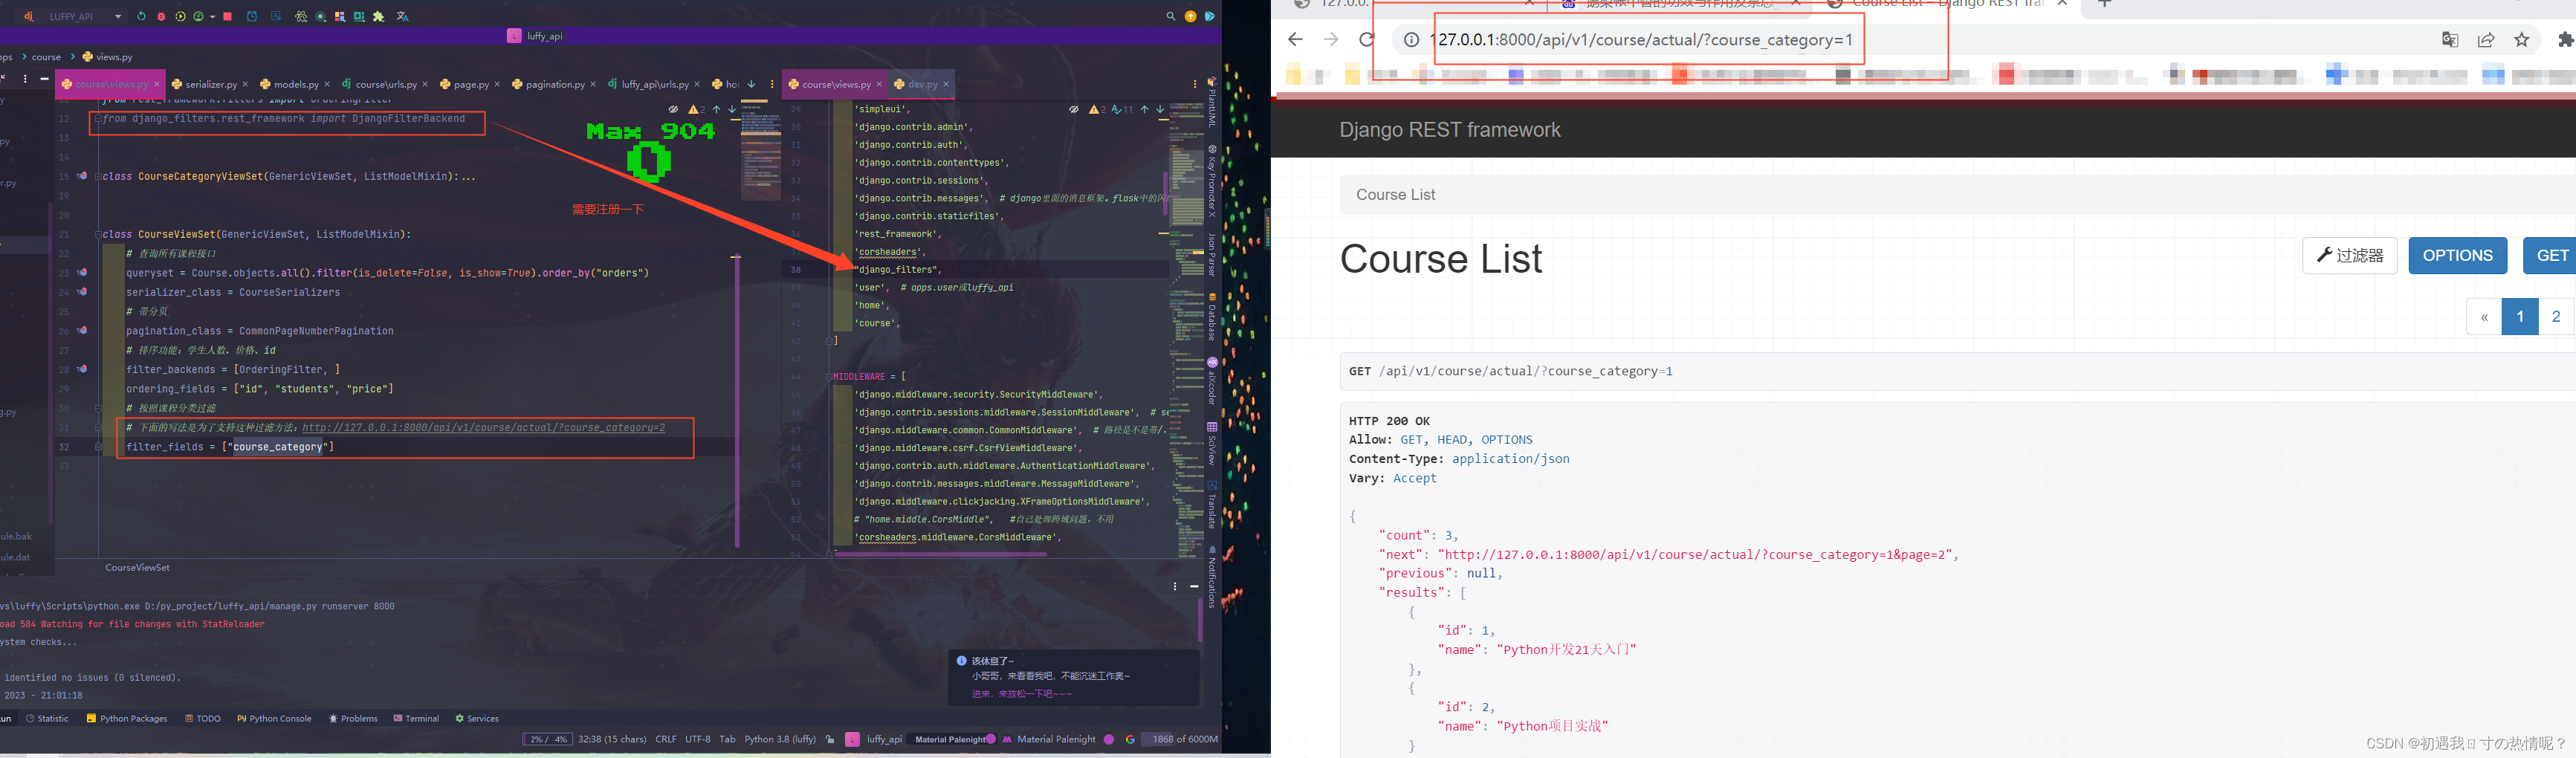
Task: Switch to models.py editor tab
Action: (290, 84)
